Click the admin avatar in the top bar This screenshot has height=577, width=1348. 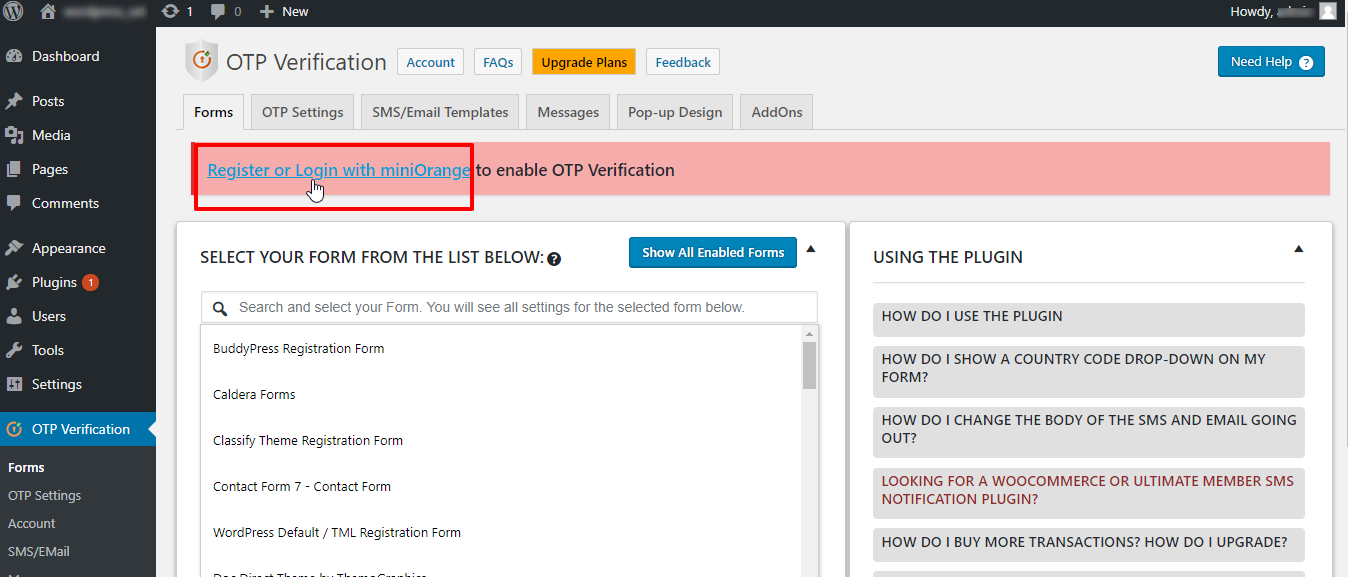tap(1327, 12)
